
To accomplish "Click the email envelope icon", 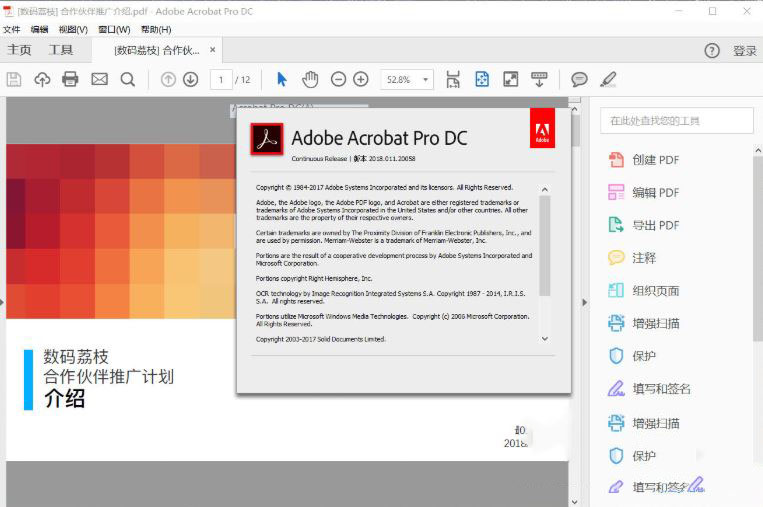I will point(99,79).
